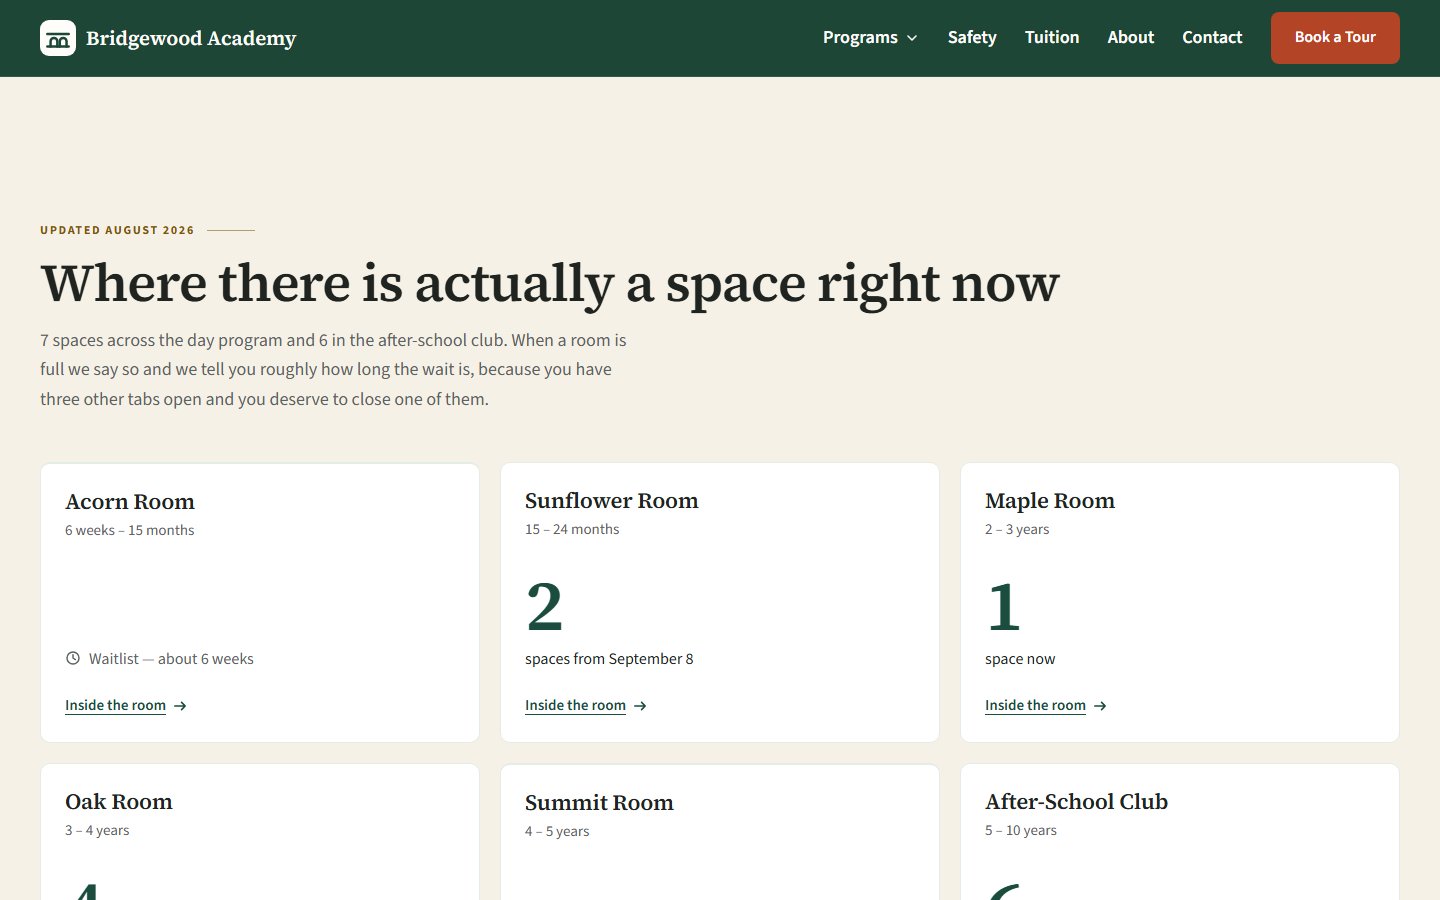This screenshot has width=1440, height=900.
Task: Click the 6 weeks – 15 months age range
Action: click(130, 530)
